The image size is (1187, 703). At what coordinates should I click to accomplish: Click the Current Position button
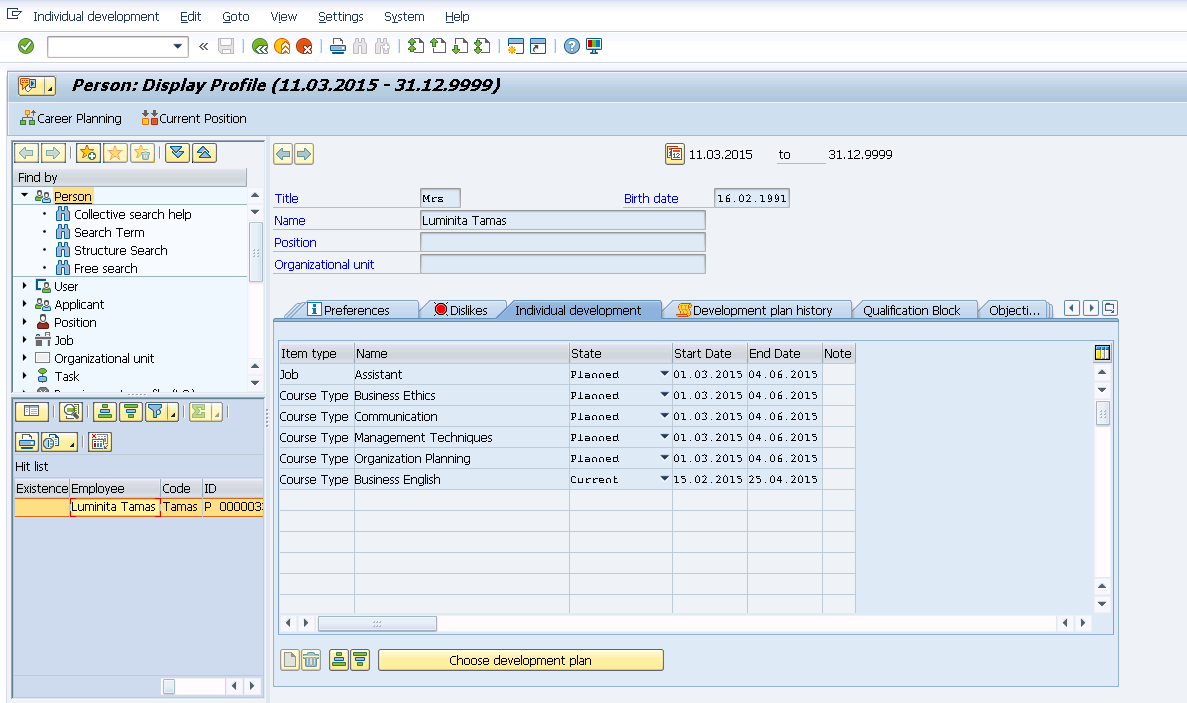pyautogui.click(x=194, y=118)
